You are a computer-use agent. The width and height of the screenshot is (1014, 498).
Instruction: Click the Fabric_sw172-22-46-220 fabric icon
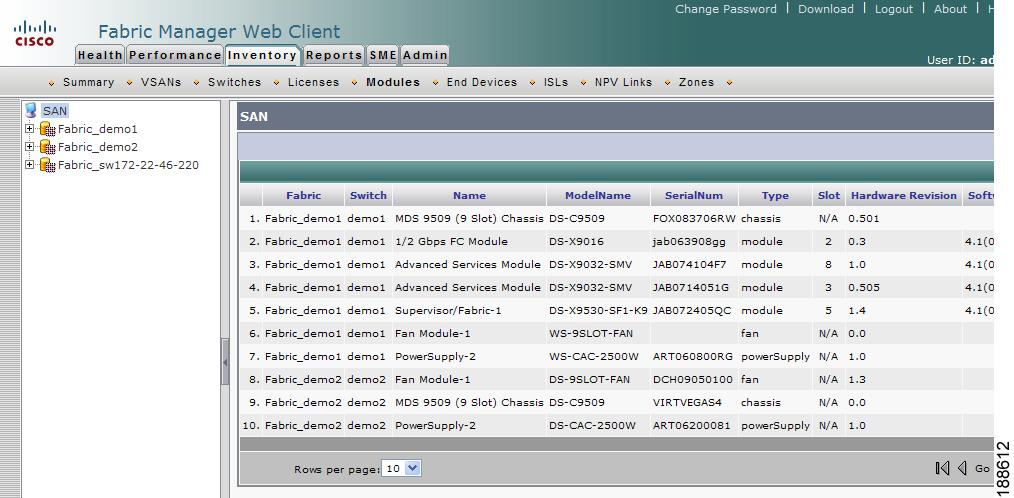coord(47,166)
